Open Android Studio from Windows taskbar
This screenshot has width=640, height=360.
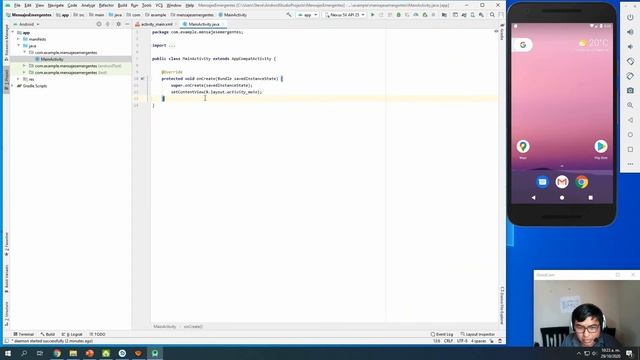(155, 353)
